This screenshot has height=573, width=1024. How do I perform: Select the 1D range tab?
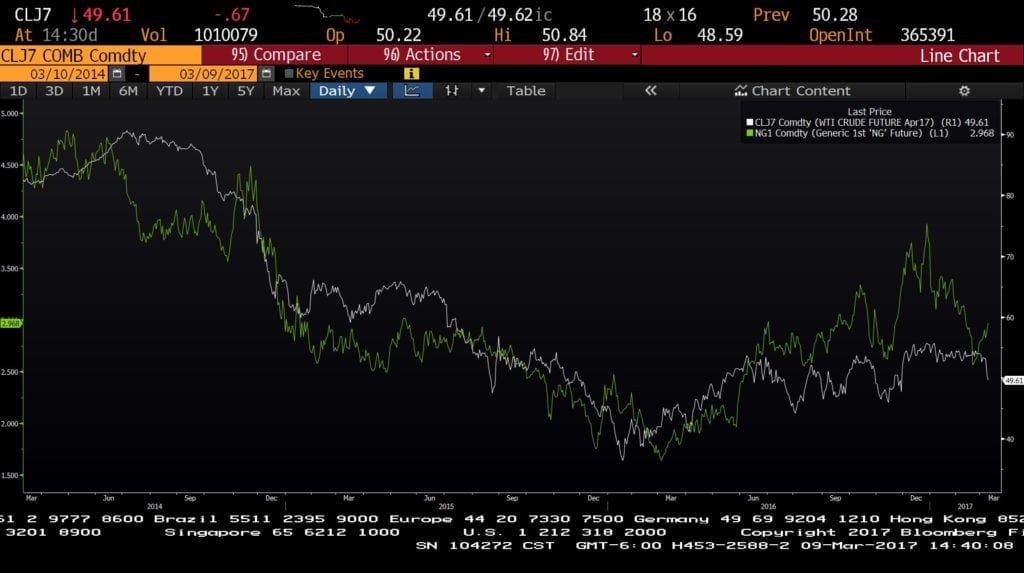click(18, 91)
